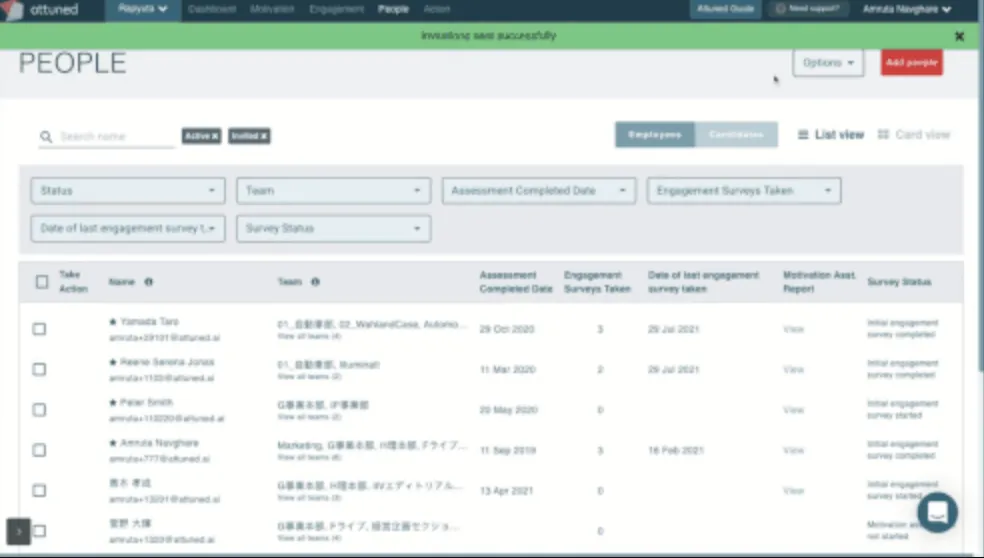Select the checkbox for Yamada Taro
The height and width of the screenshot is (558, 984).
[x=39, y=329]
